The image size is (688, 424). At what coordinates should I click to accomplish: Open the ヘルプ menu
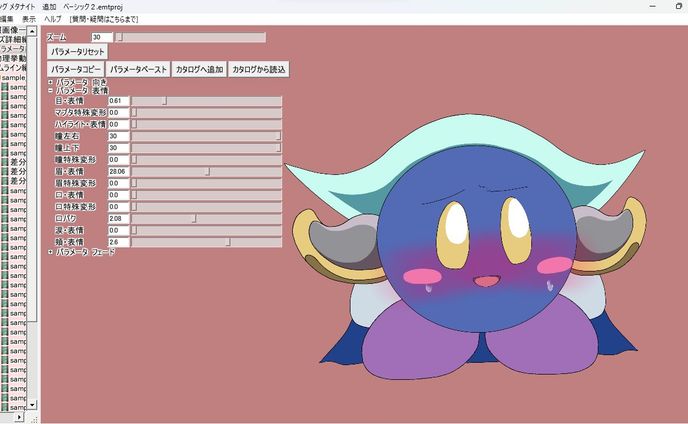53,19
